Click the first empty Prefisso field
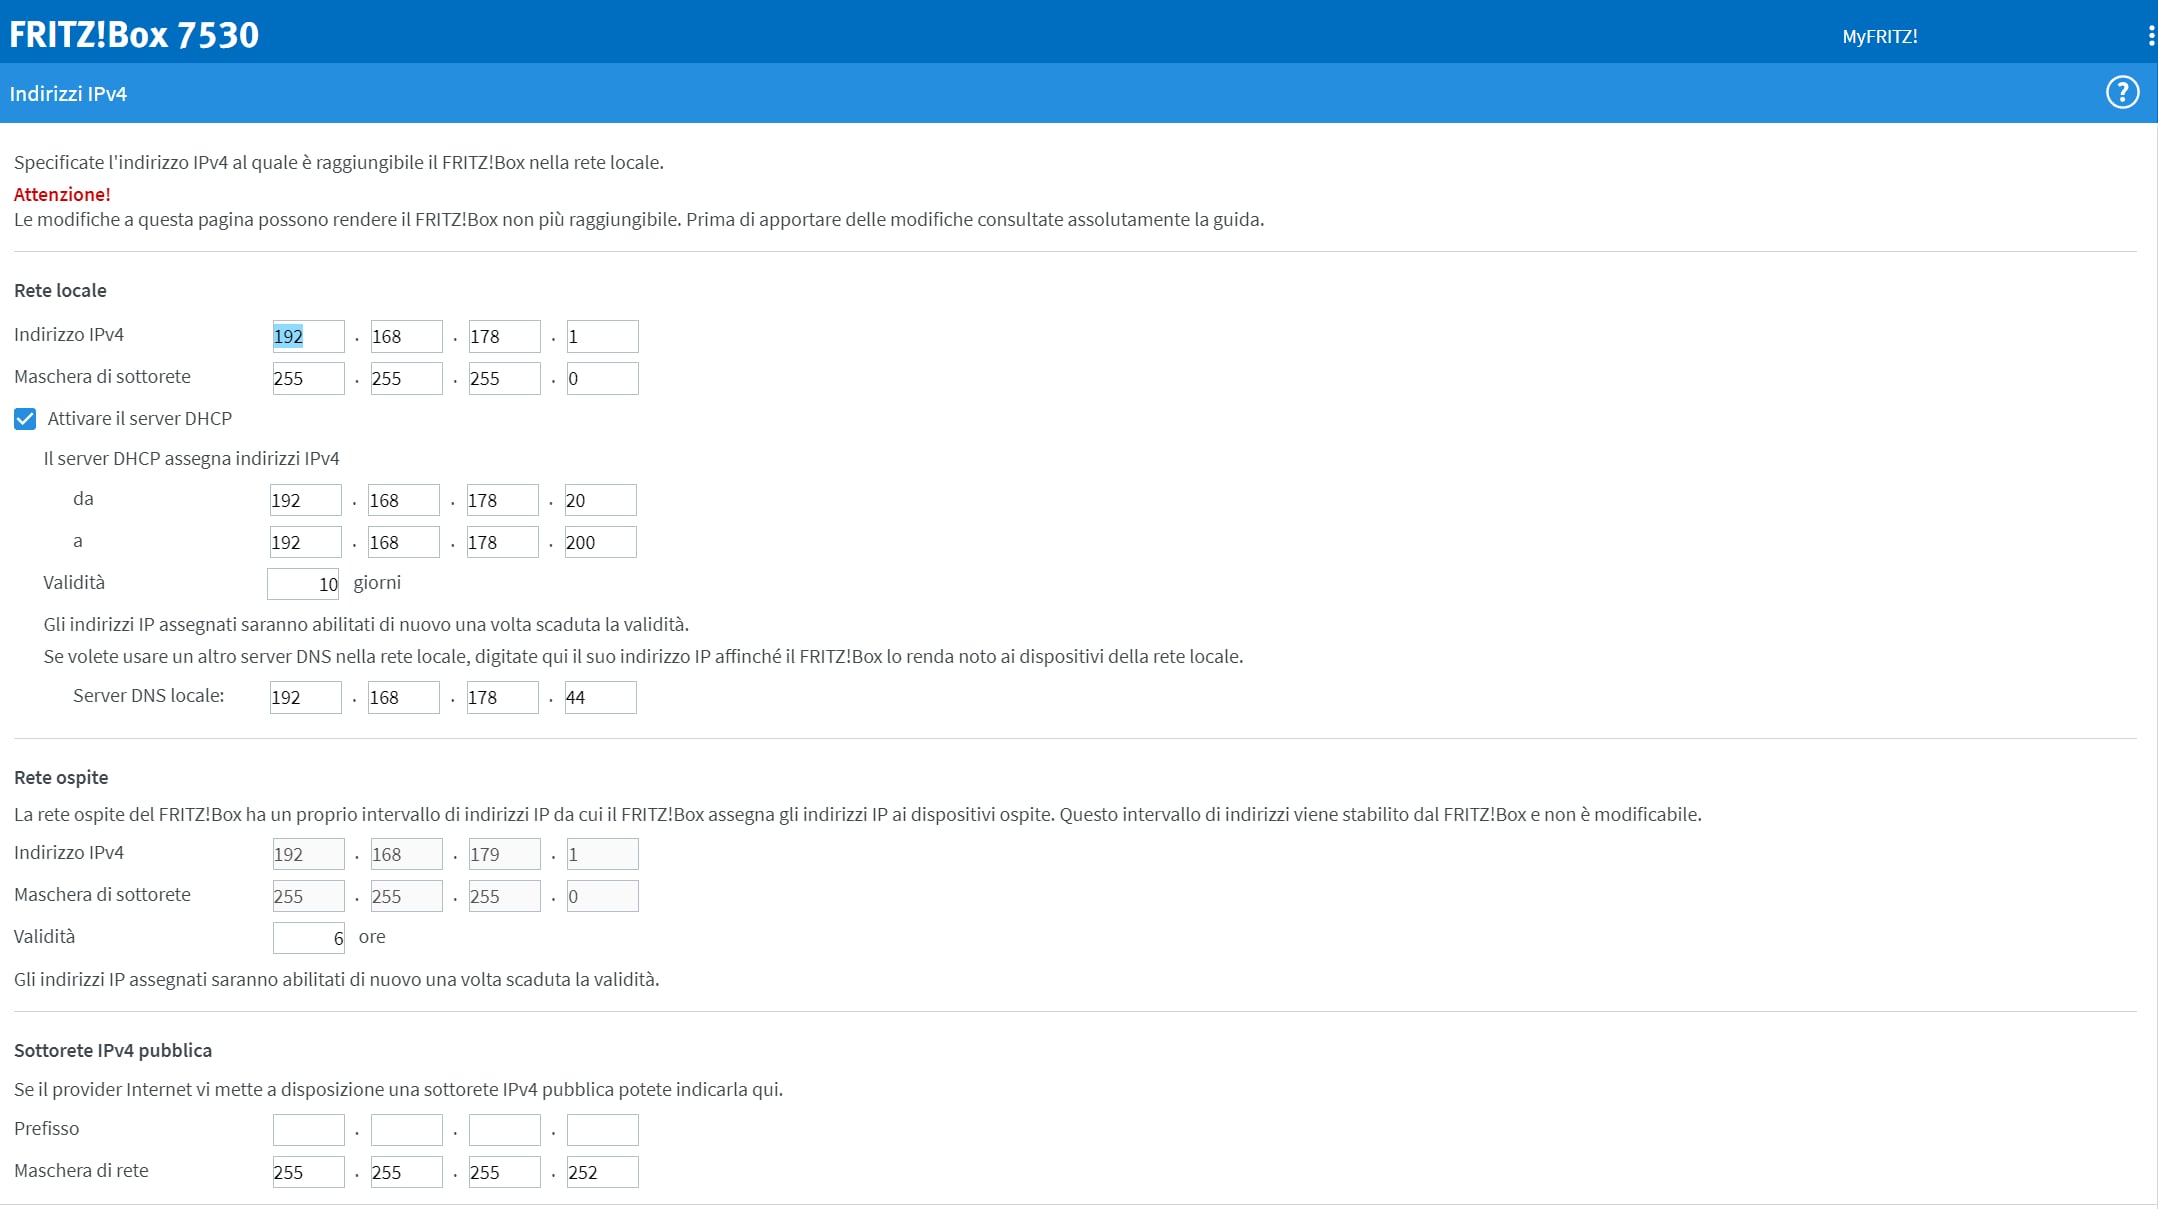Image resolution: width=2158 pixels, height=1209 pixels. coord(308,1130)
